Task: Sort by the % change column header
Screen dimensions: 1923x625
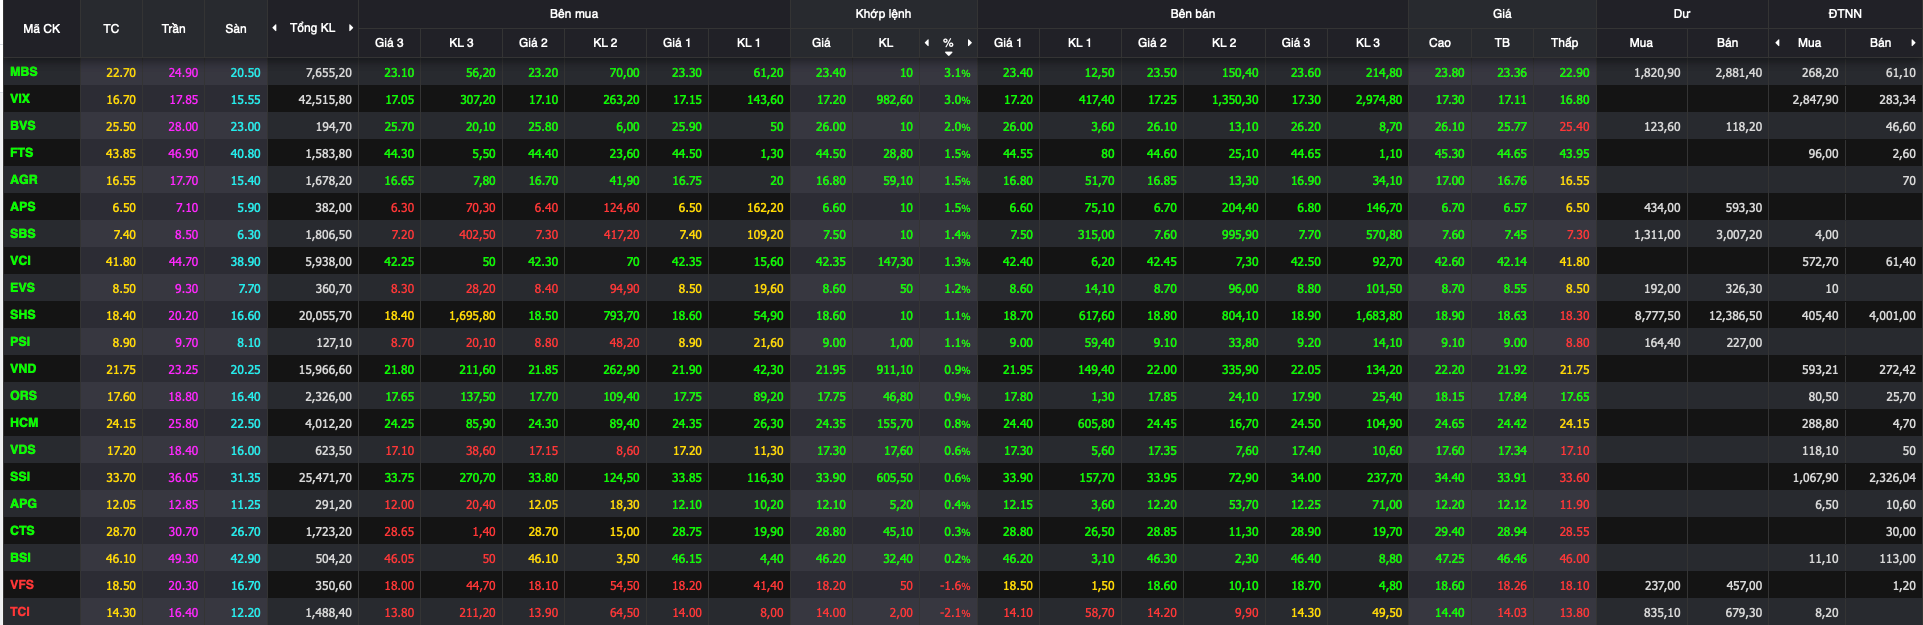Action: point(948,43)
